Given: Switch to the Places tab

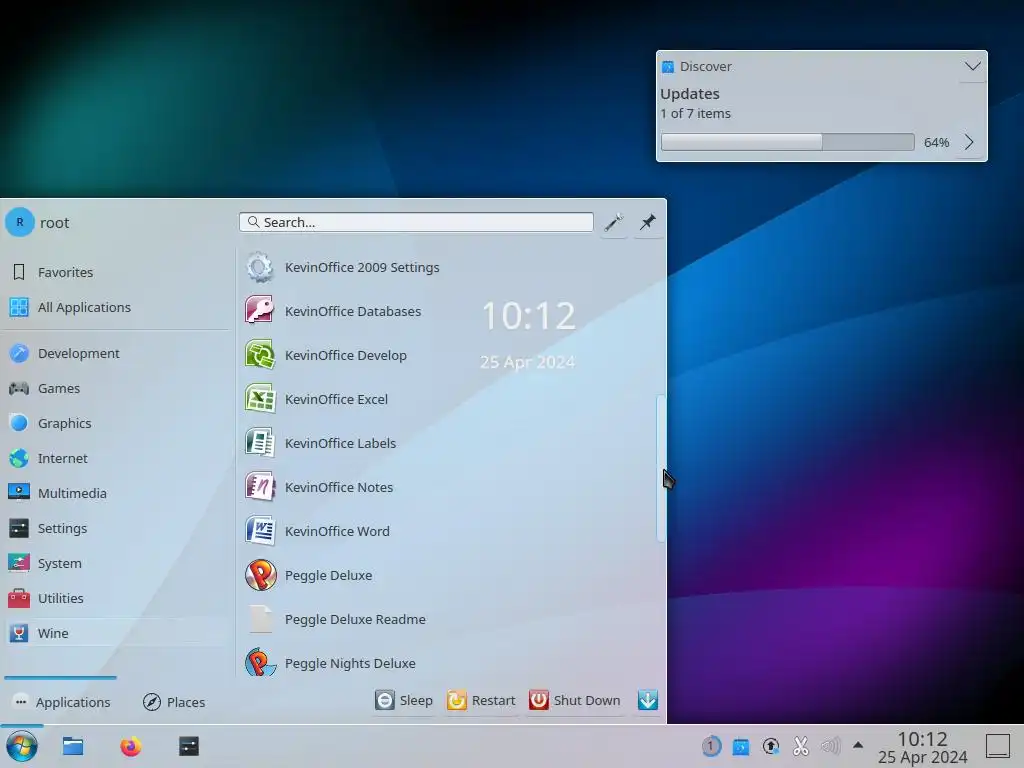Looking at the screenshot, I should coord(174,702).
